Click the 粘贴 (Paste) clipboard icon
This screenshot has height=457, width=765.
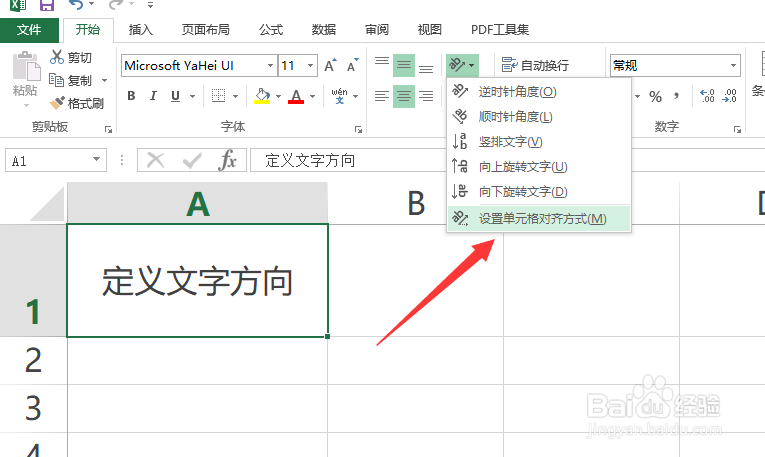tap(26, 66)
